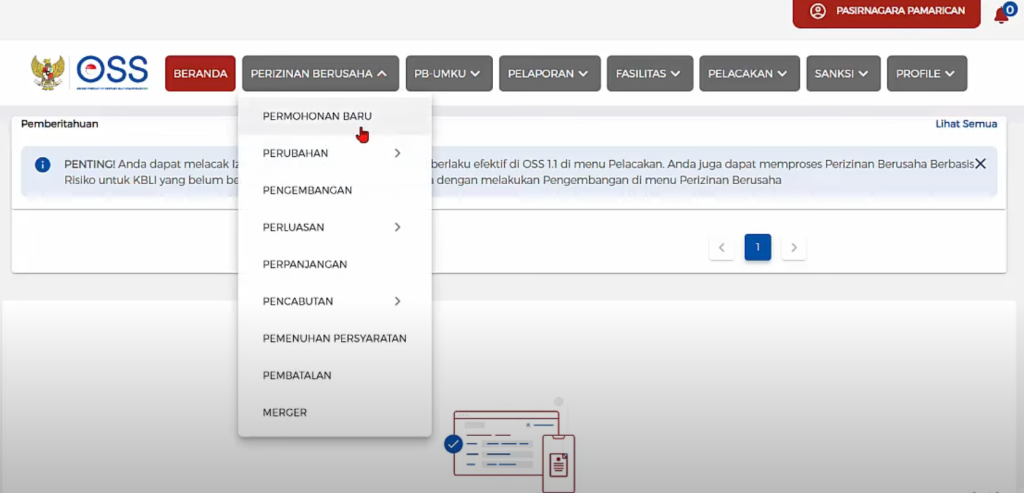The height and width of the screenshot is (493, 1024).
Task: Open the Pasirnagara Pamarican account button
Action: point(886,11)
